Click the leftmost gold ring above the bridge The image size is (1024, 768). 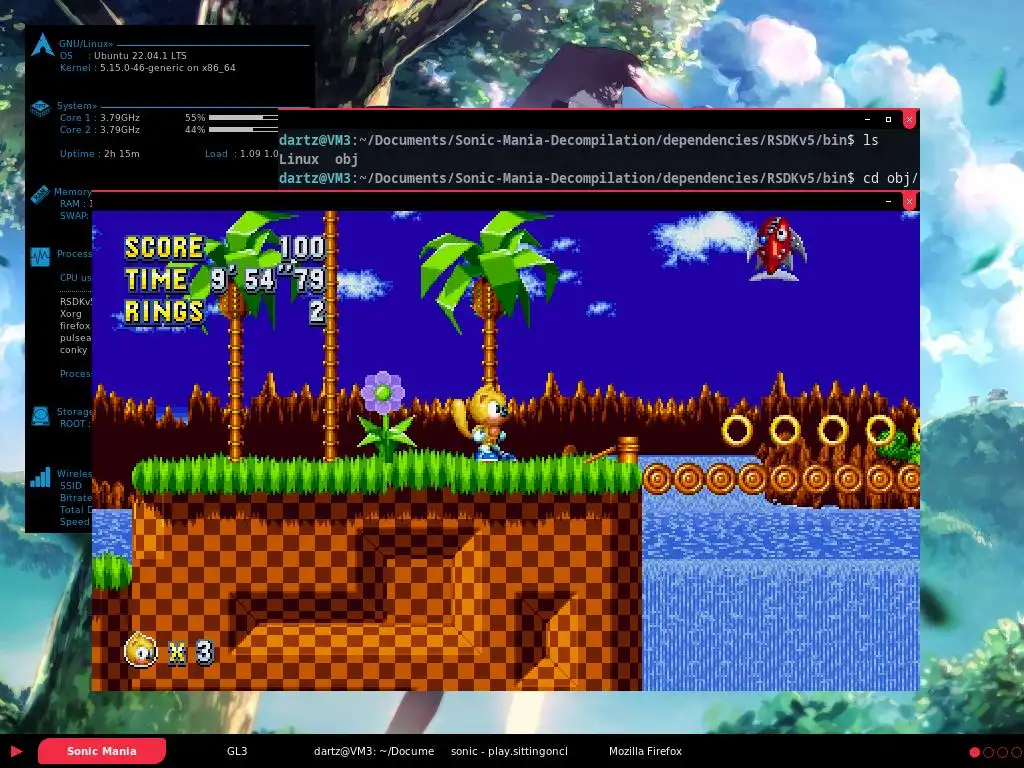click(x=737, y=430)
